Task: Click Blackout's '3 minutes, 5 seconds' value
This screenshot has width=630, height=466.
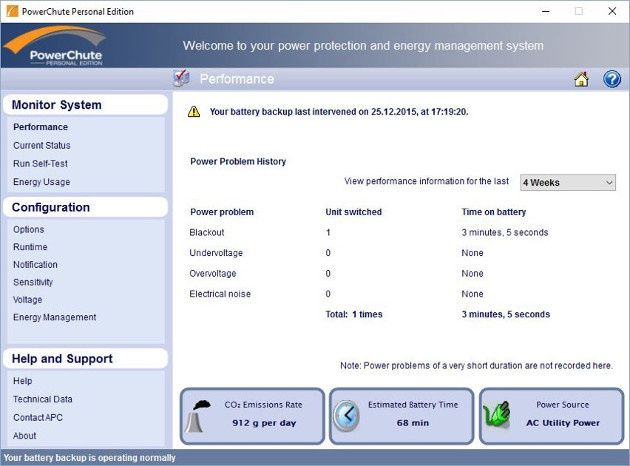Action: tap(505, 233)
